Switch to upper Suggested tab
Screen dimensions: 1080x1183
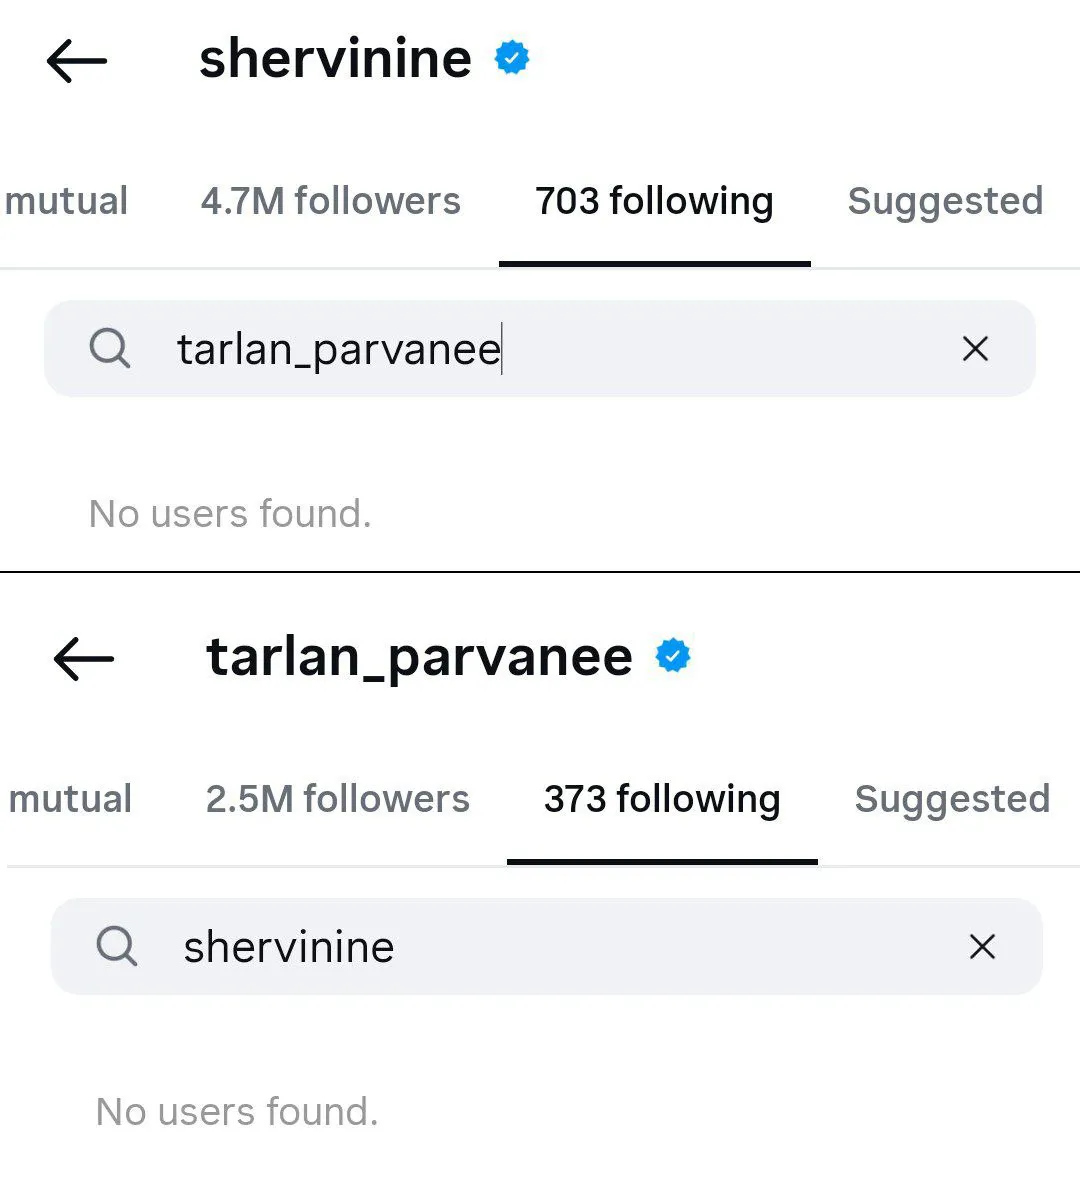[945, 201]
